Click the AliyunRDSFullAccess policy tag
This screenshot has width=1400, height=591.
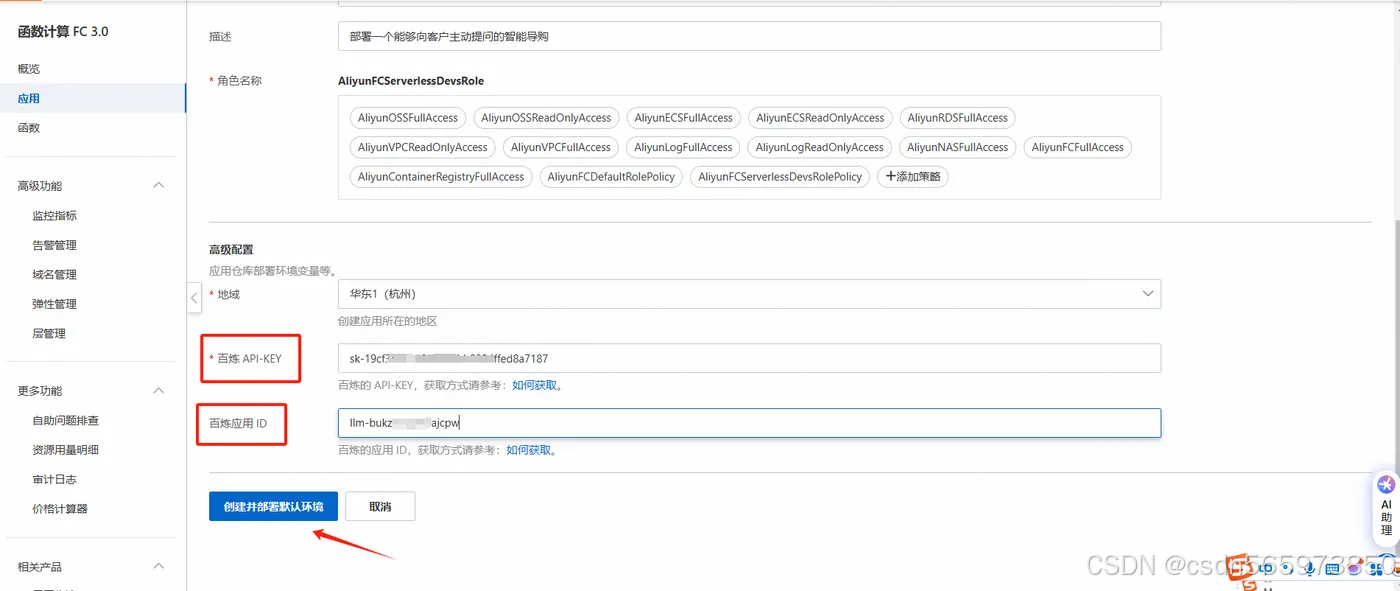click(958, 118)
